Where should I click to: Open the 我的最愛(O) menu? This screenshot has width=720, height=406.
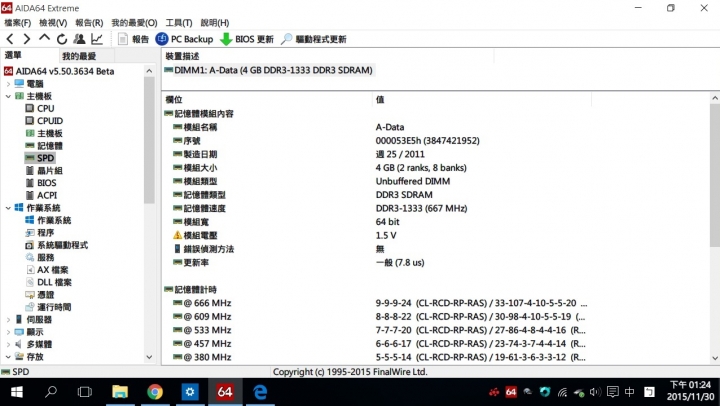point(134,23)
